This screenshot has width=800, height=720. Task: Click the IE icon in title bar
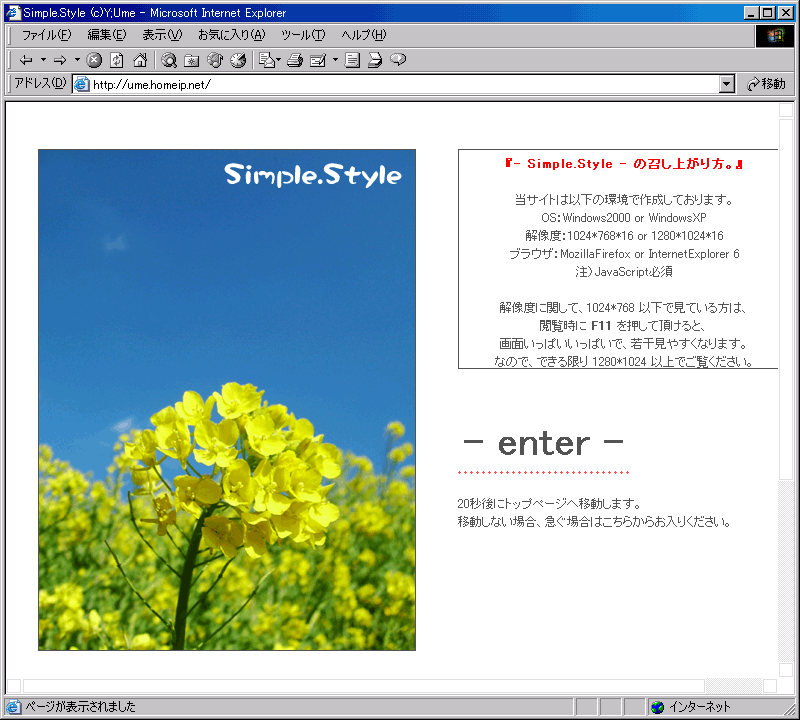click(x=13, y=12)
